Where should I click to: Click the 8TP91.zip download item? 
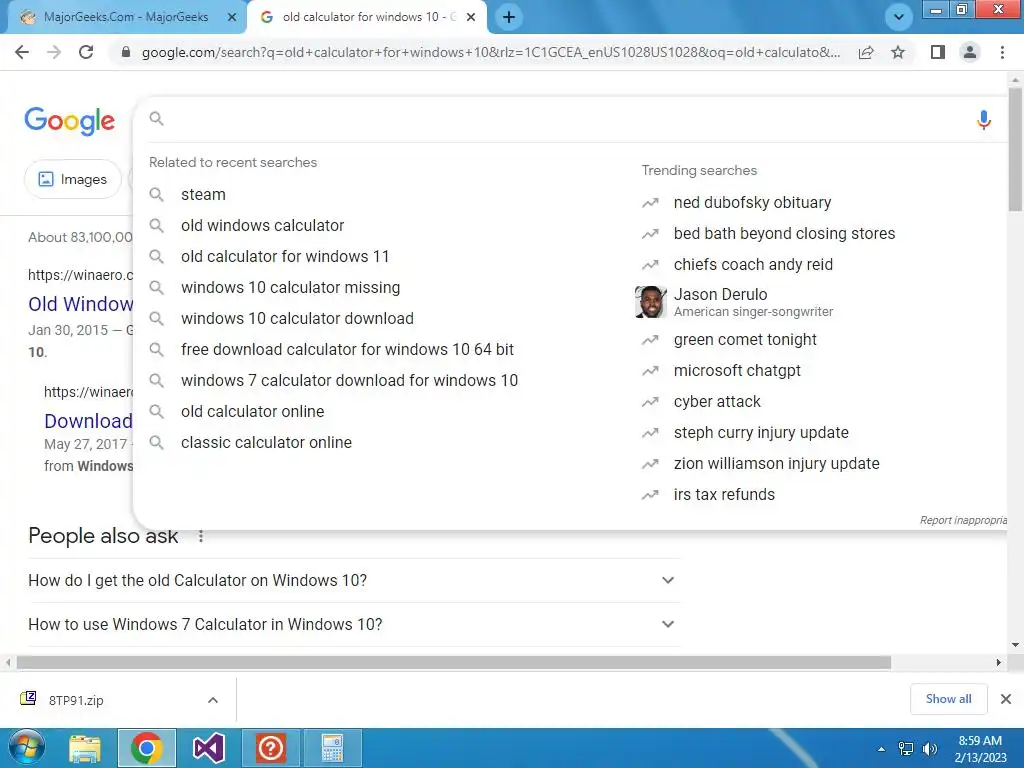pos(76,700)
